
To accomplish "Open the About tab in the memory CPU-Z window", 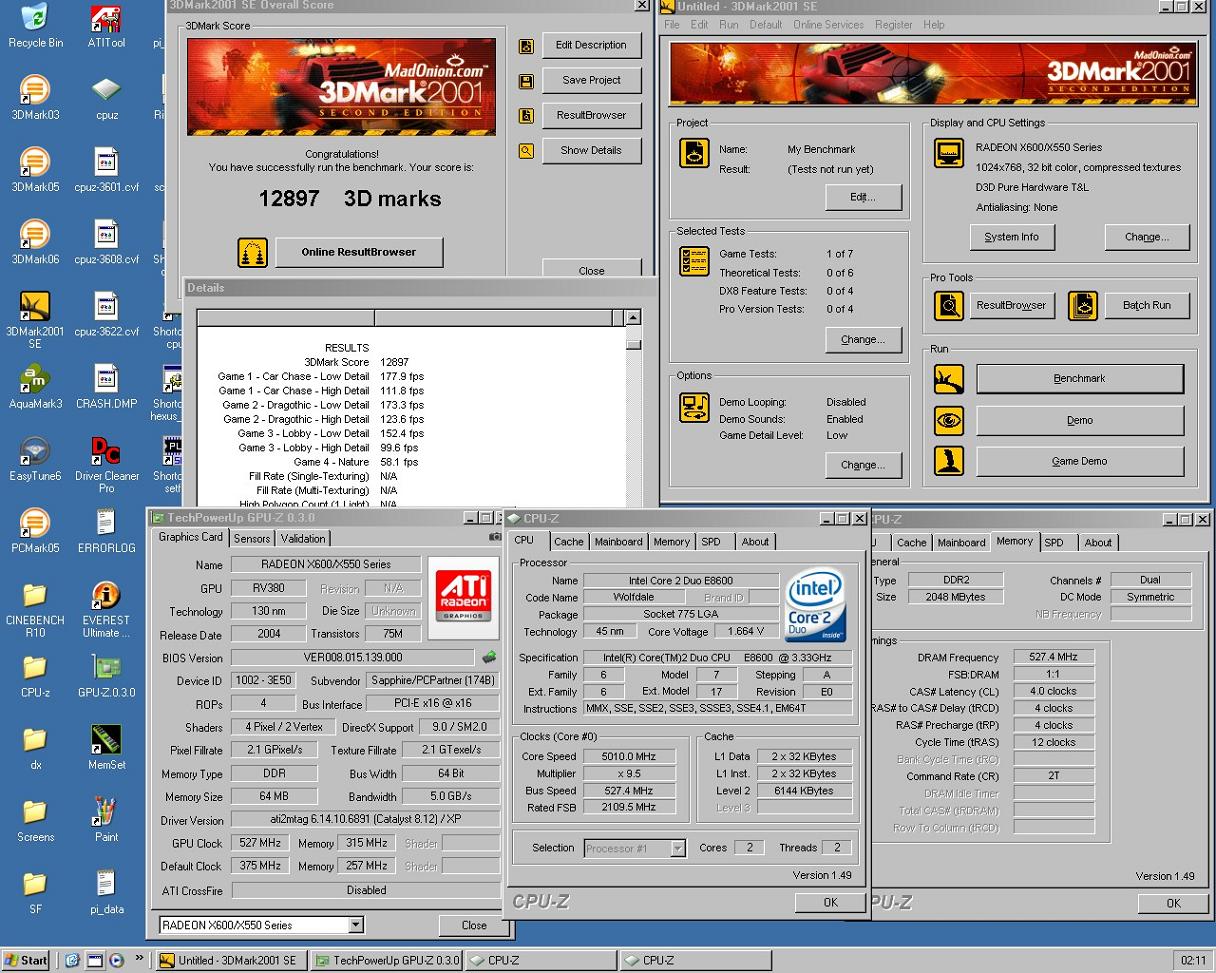I will [x=1098, y=542].
